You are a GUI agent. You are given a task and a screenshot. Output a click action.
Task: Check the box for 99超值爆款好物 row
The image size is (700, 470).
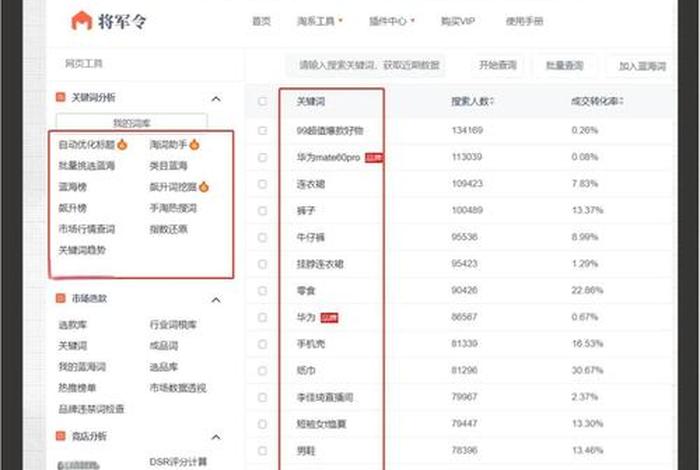point(262,130)
